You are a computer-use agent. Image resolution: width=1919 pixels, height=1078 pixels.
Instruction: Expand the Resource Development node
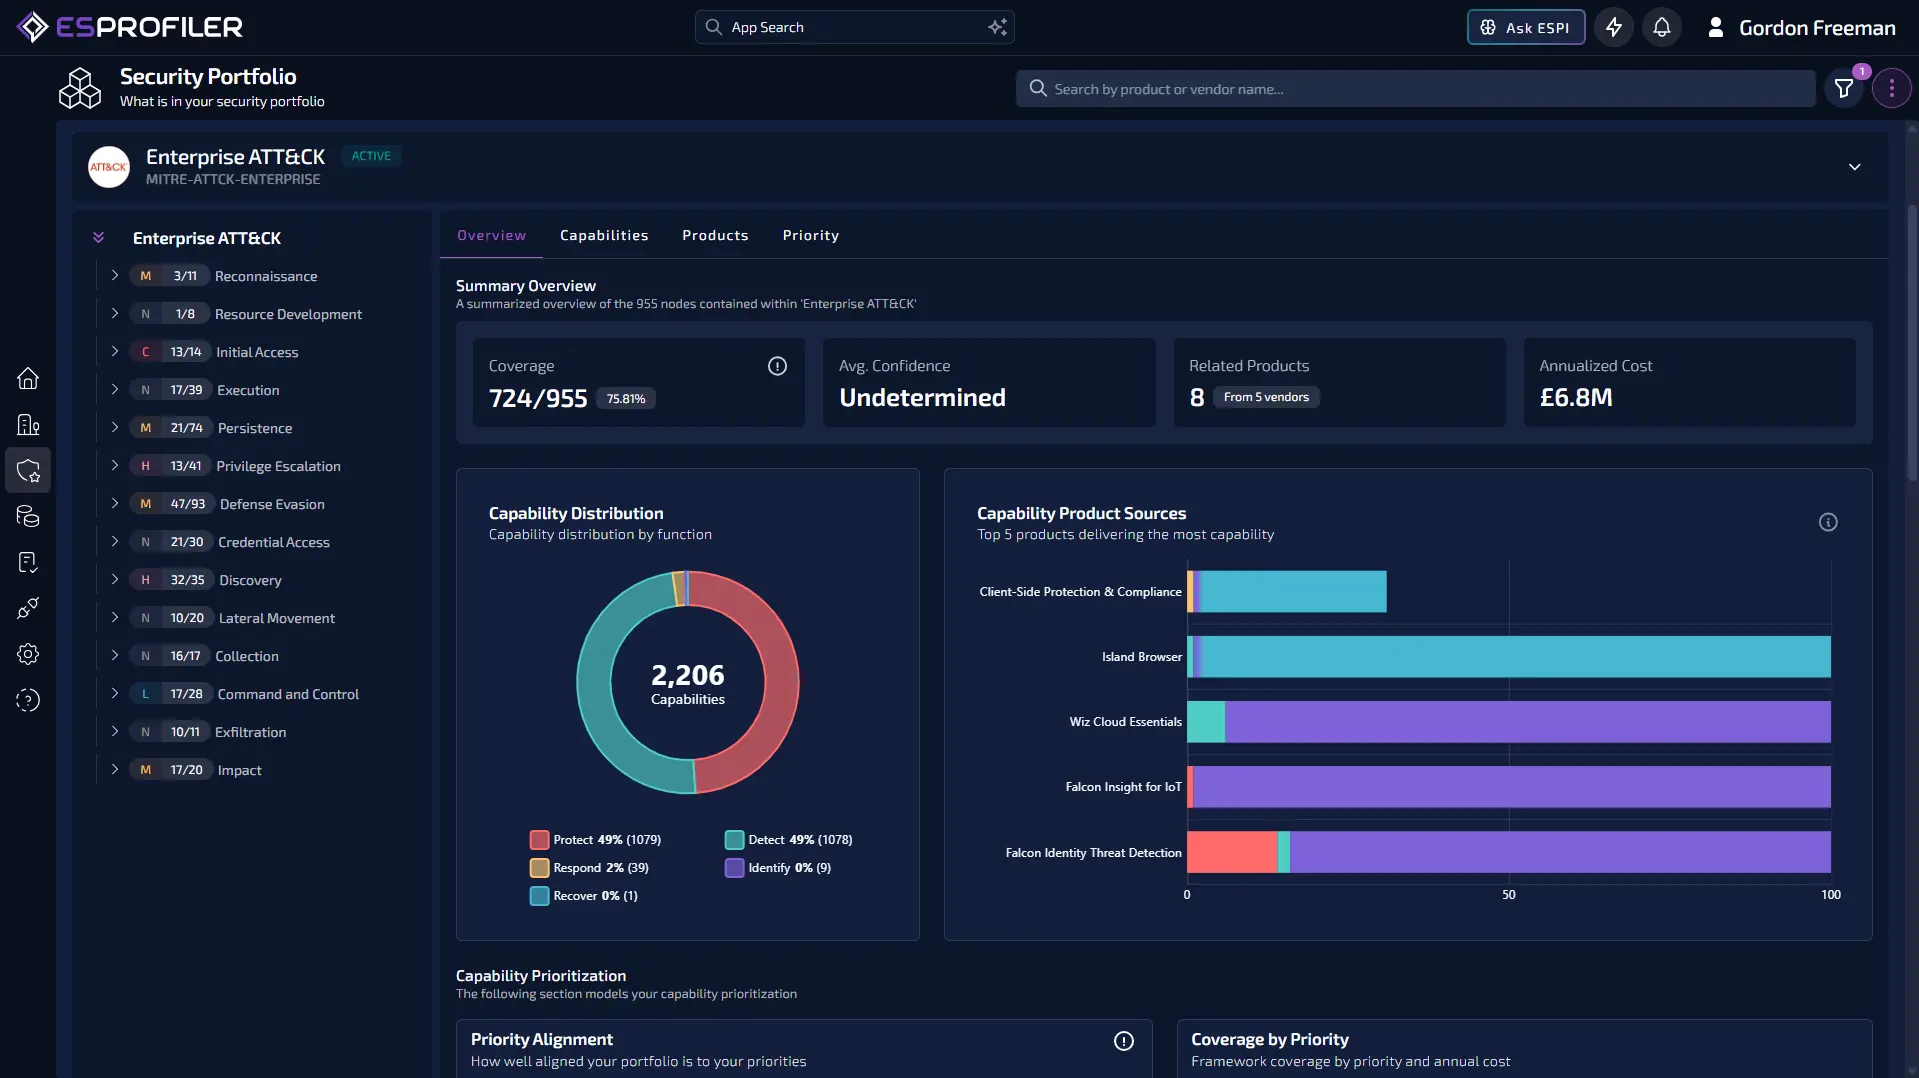click(x=115, y=313)
